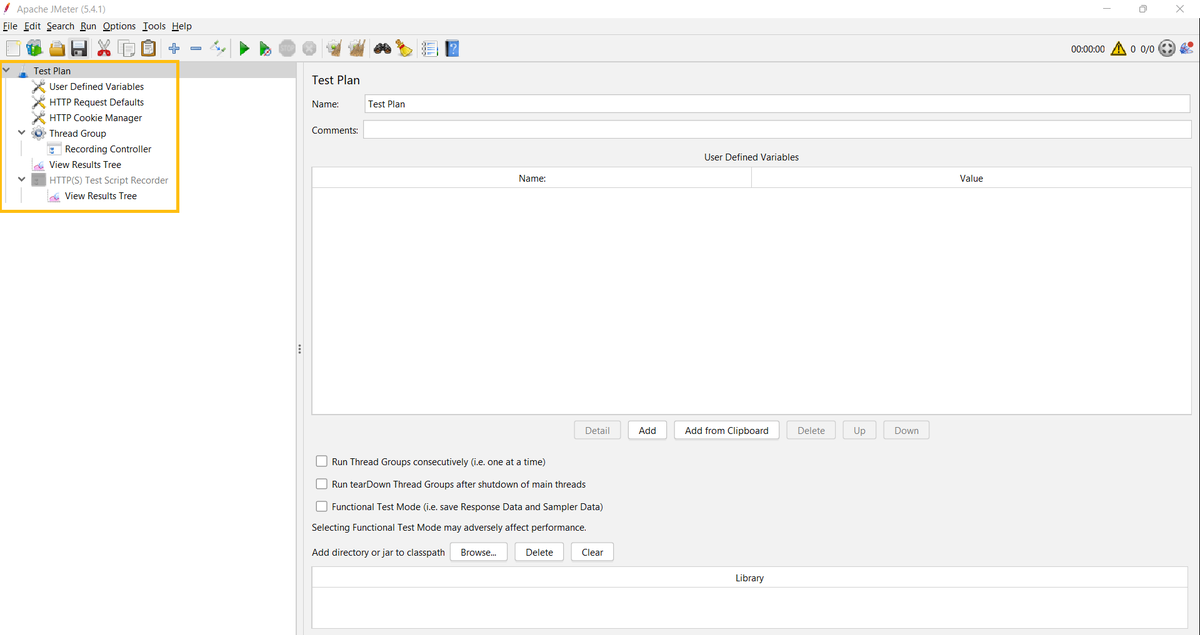Image resolution: width=1200 pixels, height=635 pixels.
Task: Click the variables table Delete button
Action: pos(811,430)
